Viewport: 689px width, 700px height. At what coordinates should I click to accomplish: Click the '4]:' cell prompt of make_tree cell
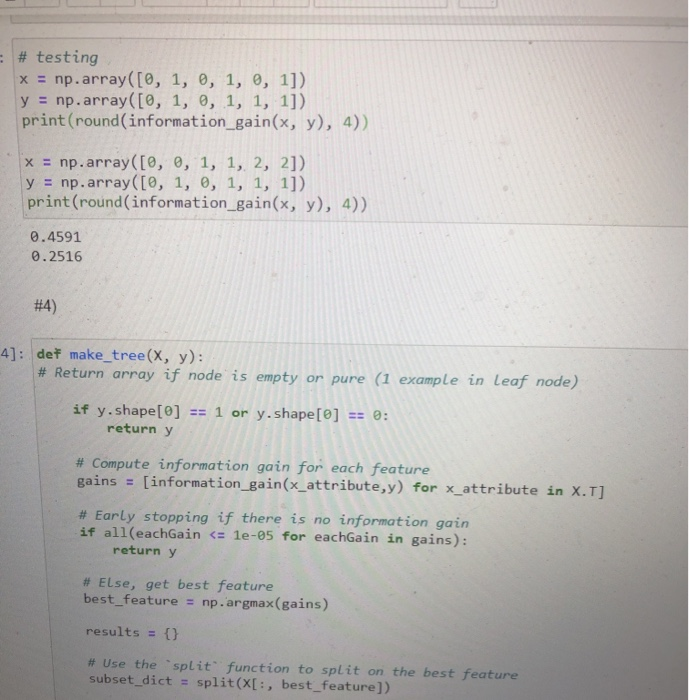[x=13, y=354]
